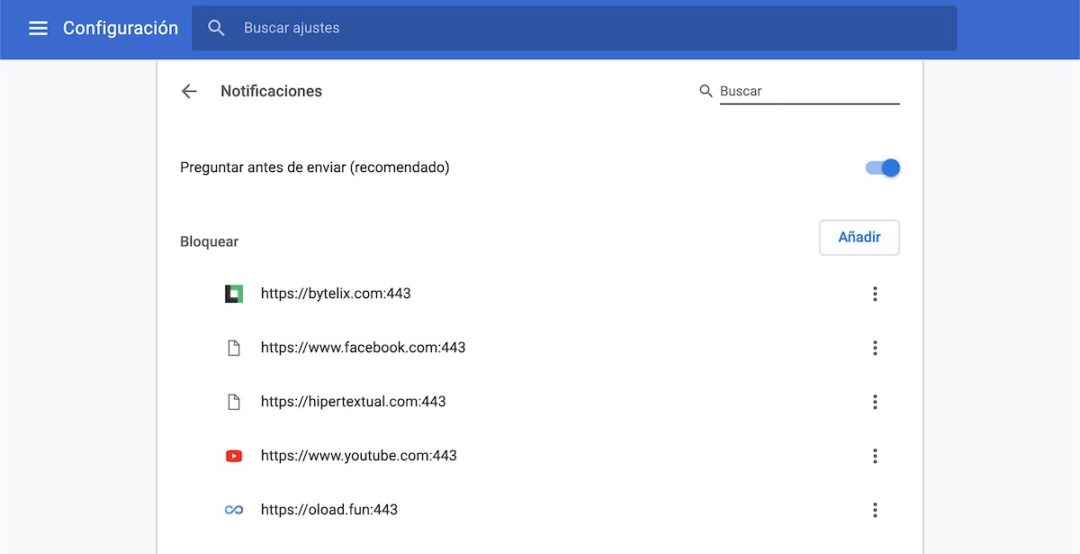Open the hamburger main menu

pyautogui.click(x=38, y=28)
